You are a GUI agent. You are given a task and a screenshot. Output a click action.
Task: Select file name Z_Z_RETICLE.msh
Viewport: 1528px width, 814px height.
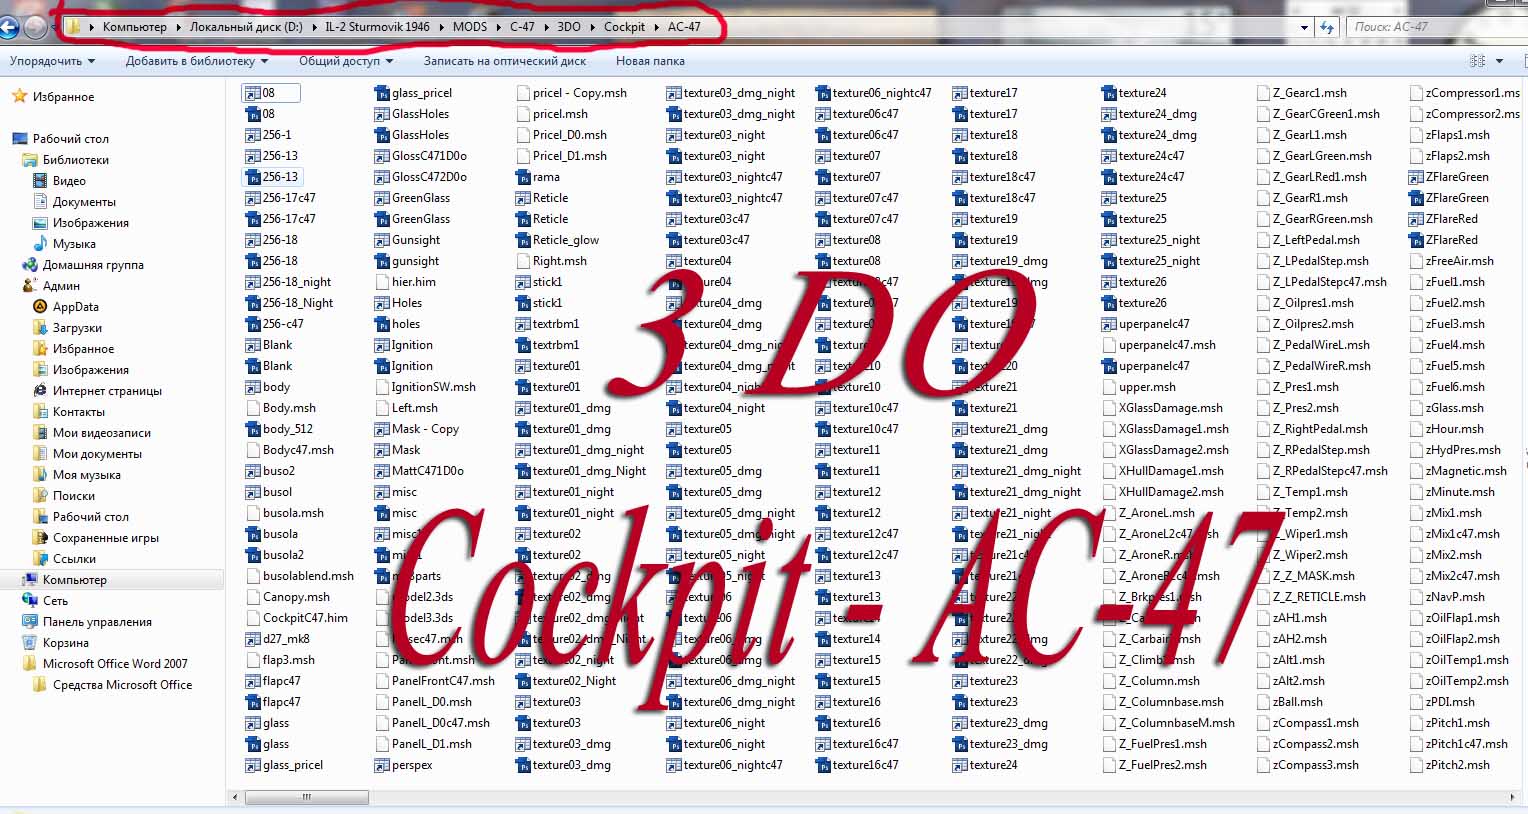[1319, 597]
